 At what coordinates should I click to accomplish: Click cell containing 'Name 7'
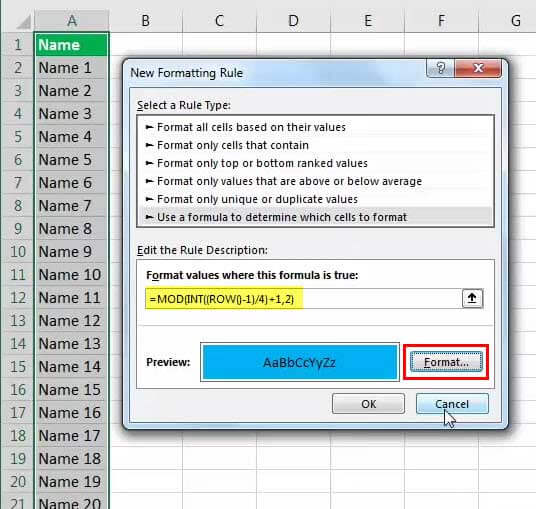click(72, 205)
